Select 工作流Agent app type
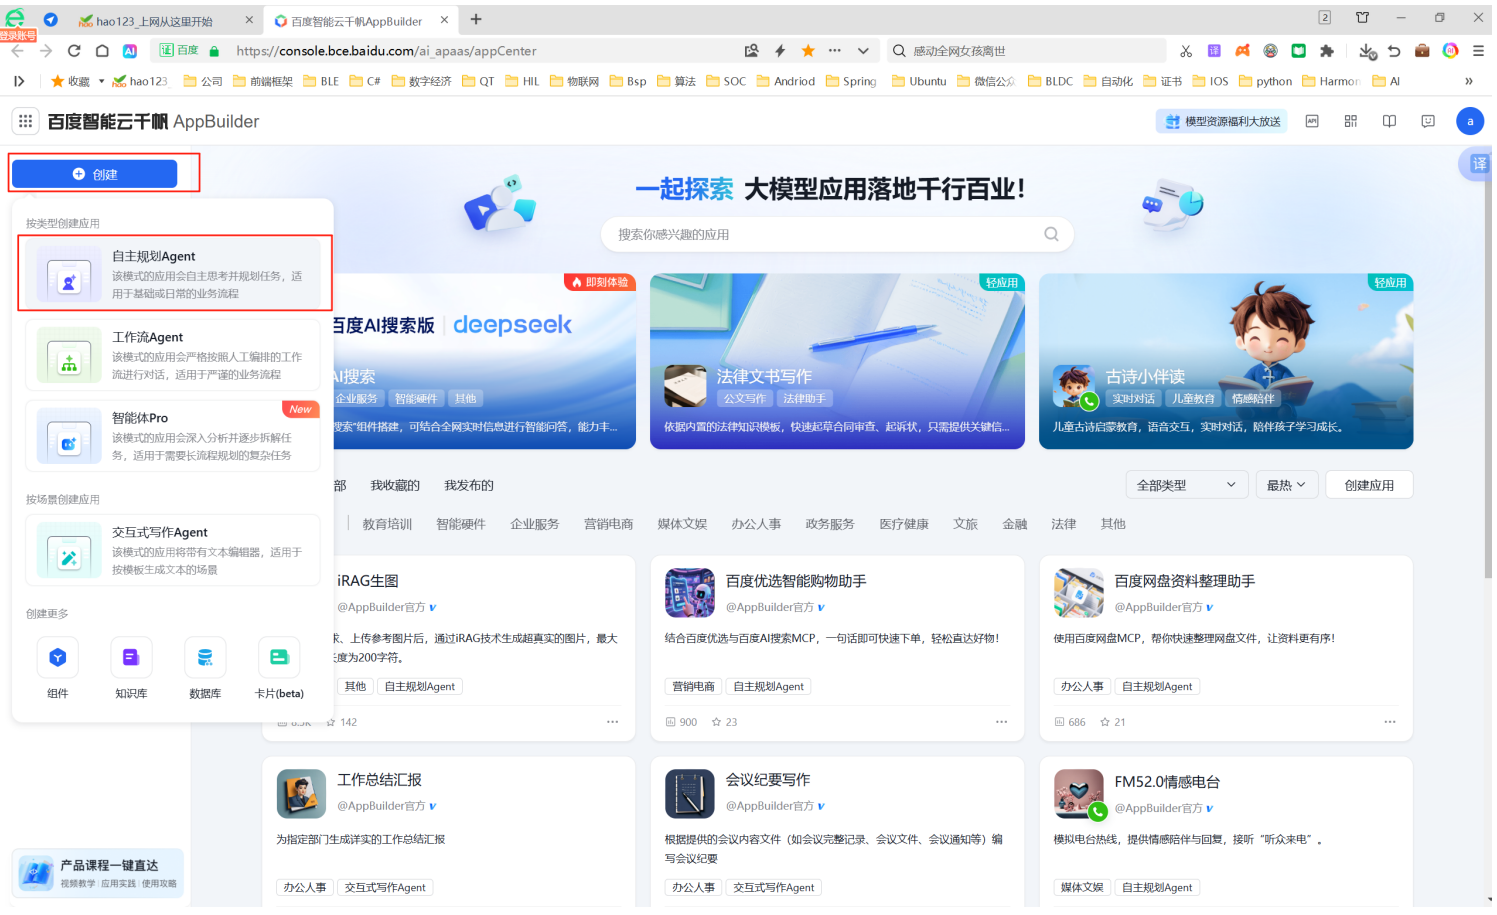1497x915 pixels. [173, 355]
